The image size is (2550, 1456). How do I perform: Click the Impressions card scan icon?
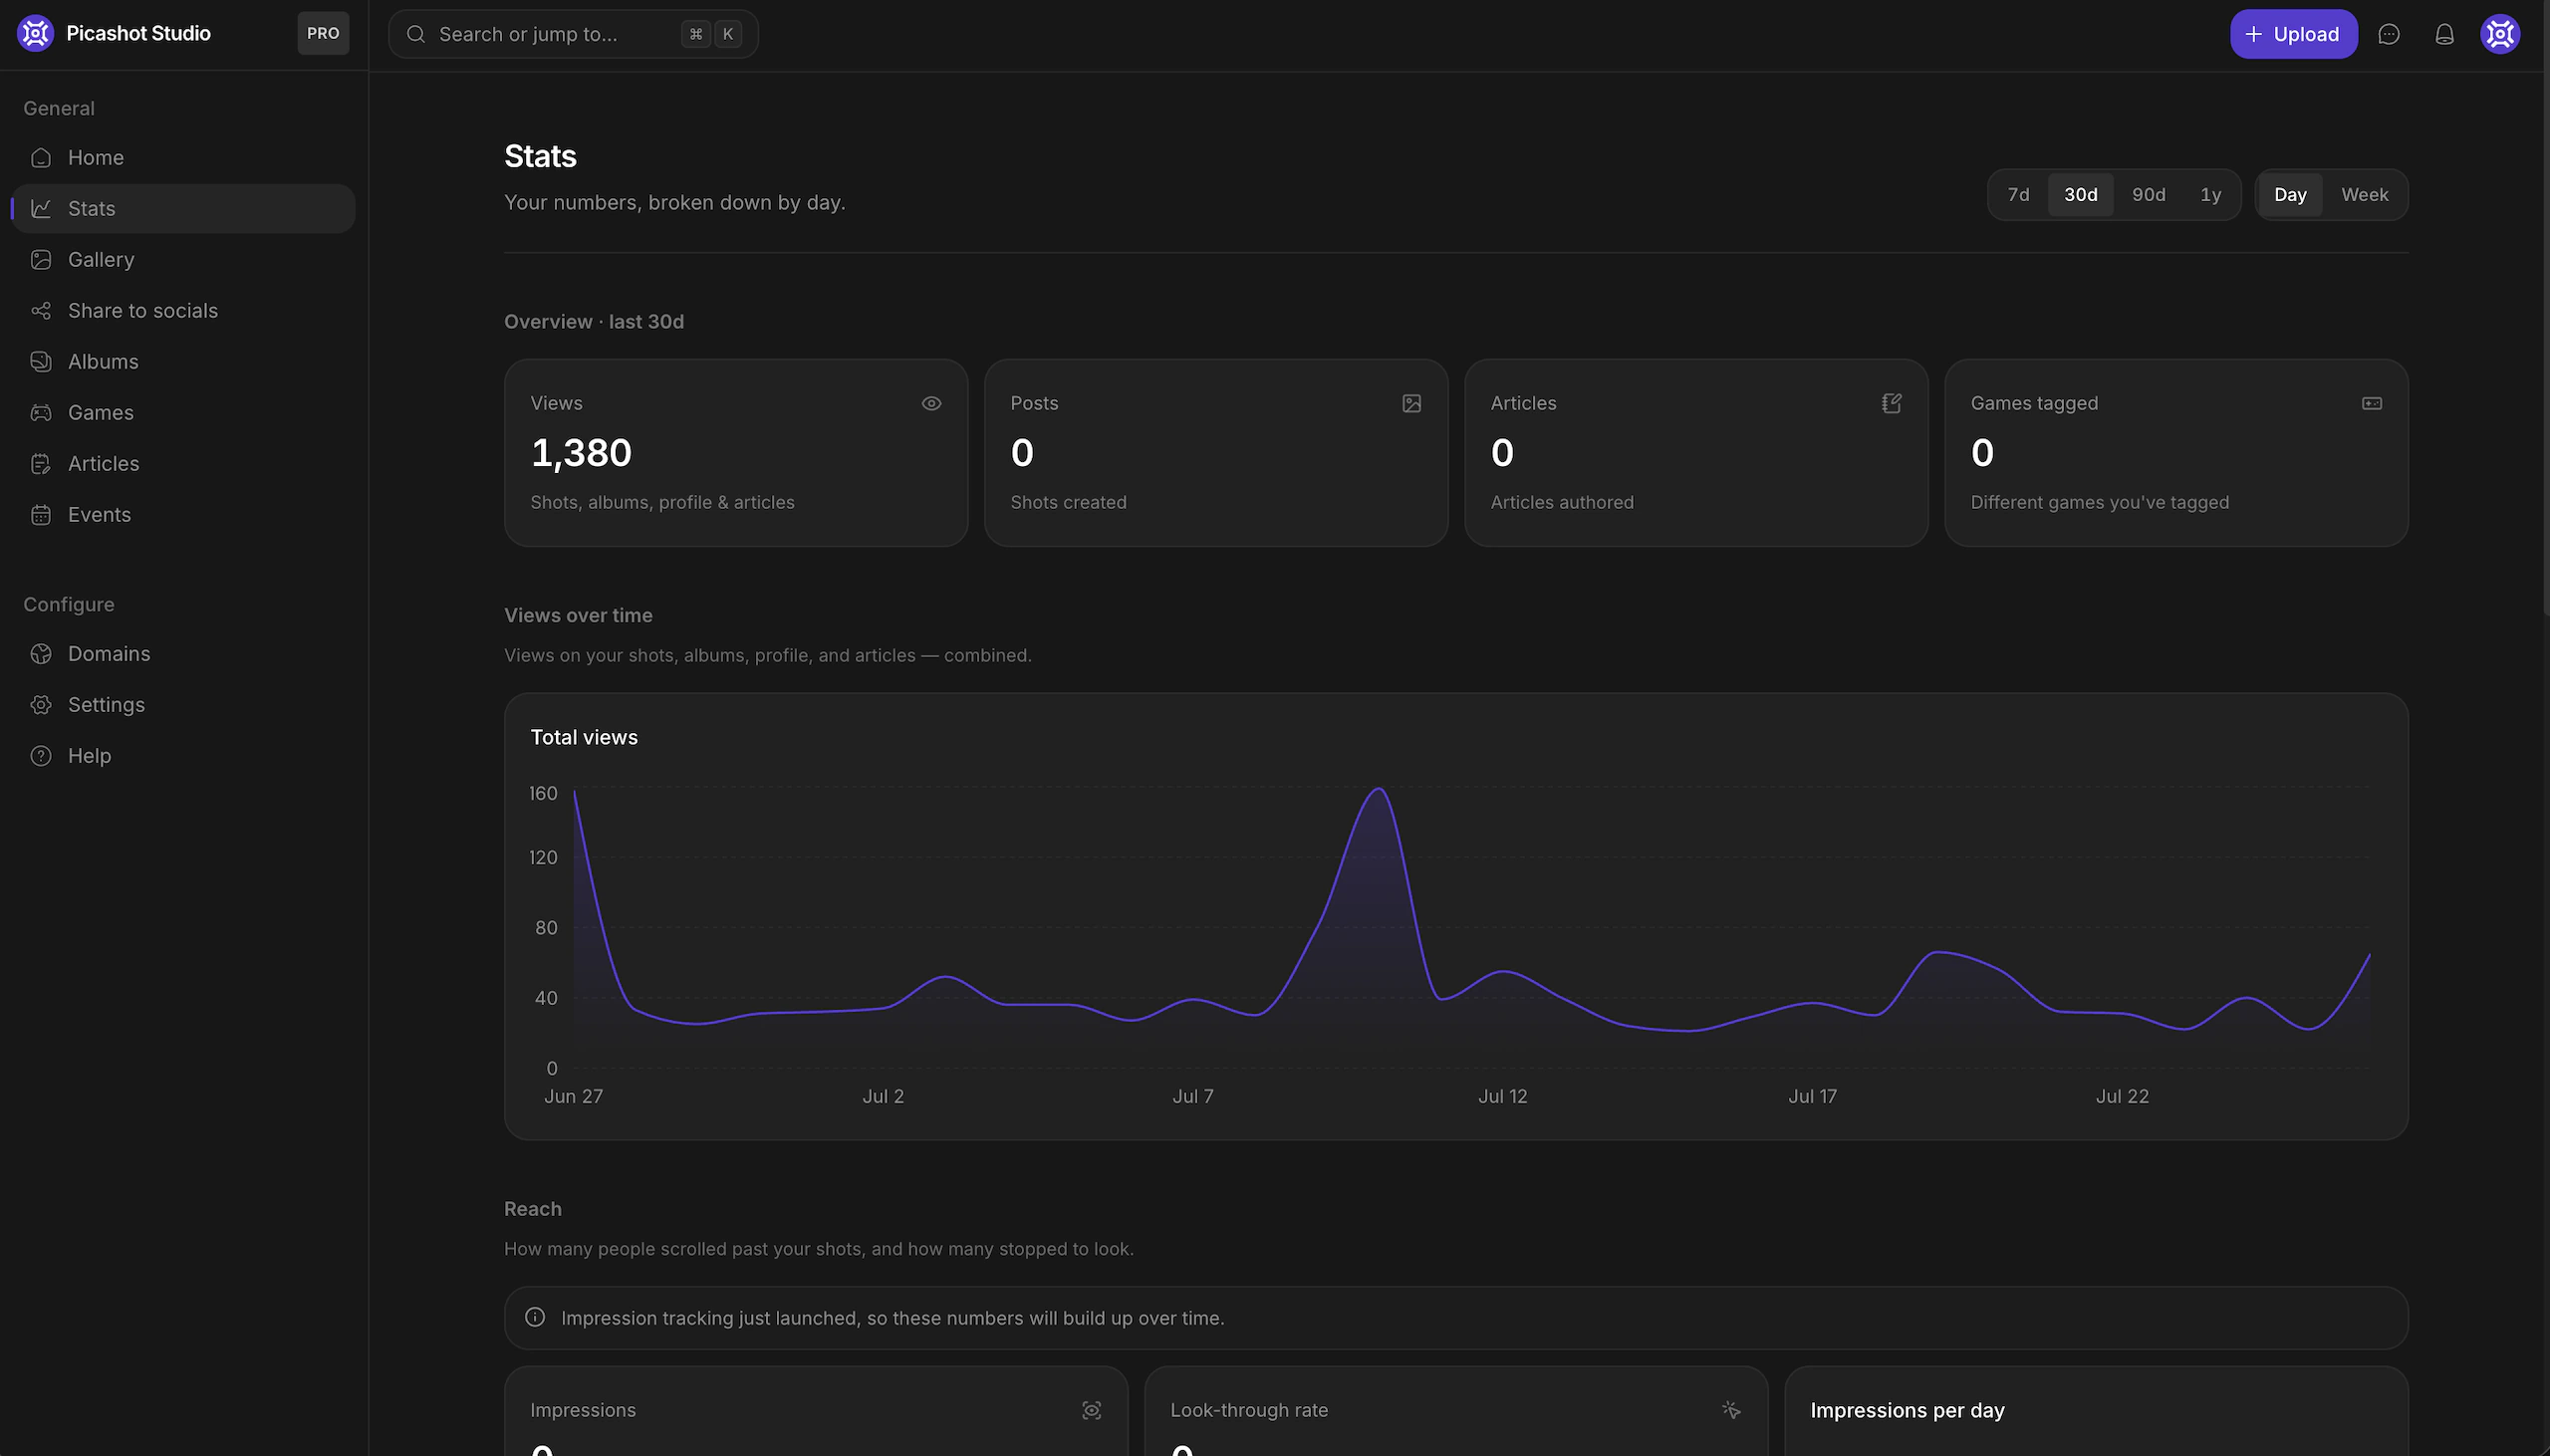(1091, 1410)
